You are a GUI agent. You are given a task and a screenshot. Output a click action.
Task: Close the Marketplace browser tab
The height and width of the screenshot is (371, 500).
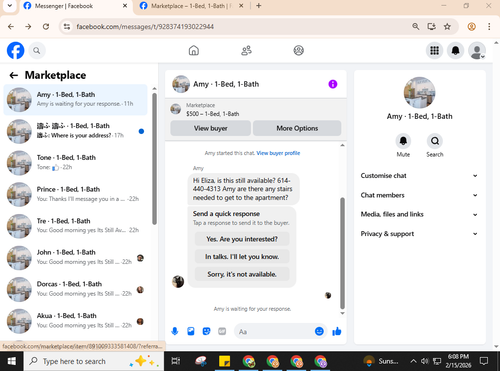click(241, 6)
